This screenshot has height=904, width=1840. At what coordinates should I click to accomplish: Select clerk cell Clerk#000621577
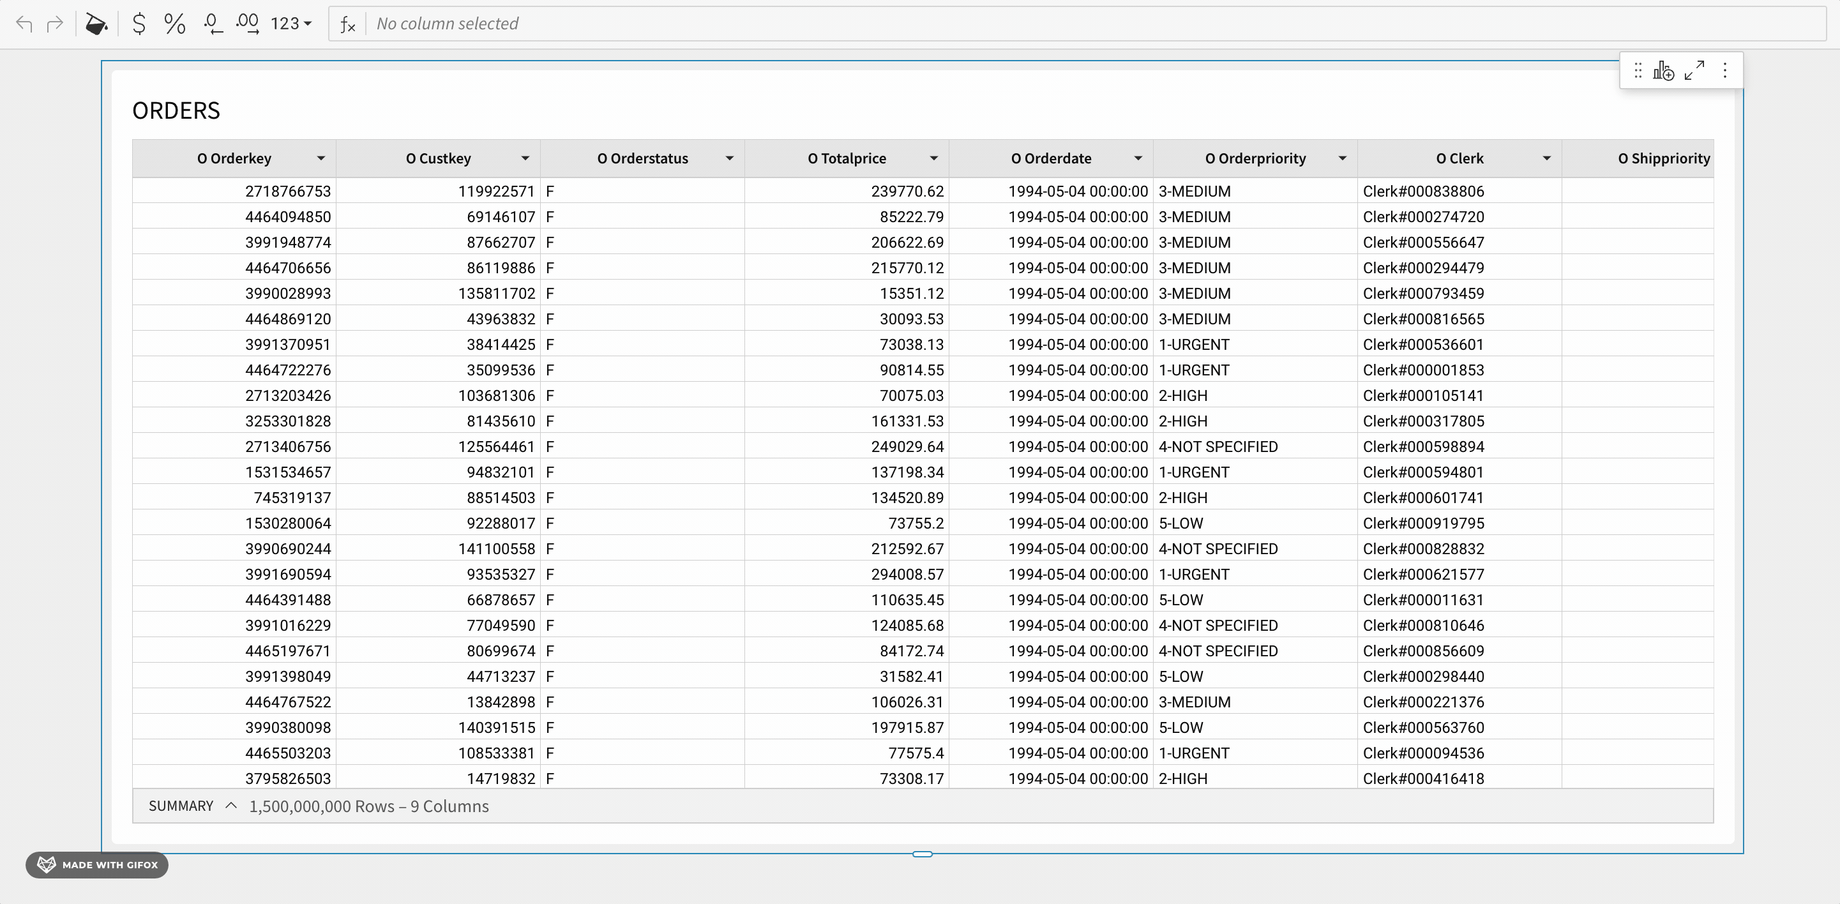click(1459, 574)
